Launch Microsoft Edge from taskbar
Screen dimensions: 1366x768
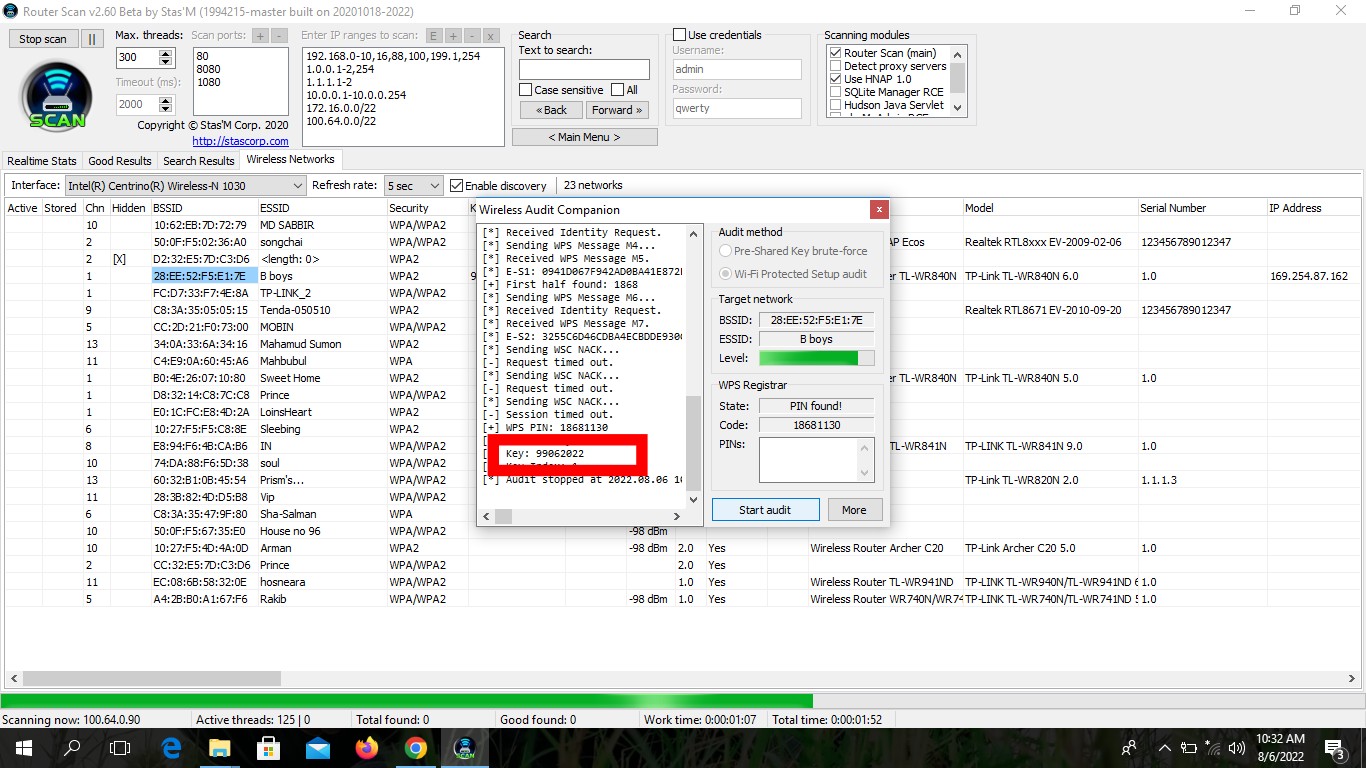[170, 747]
